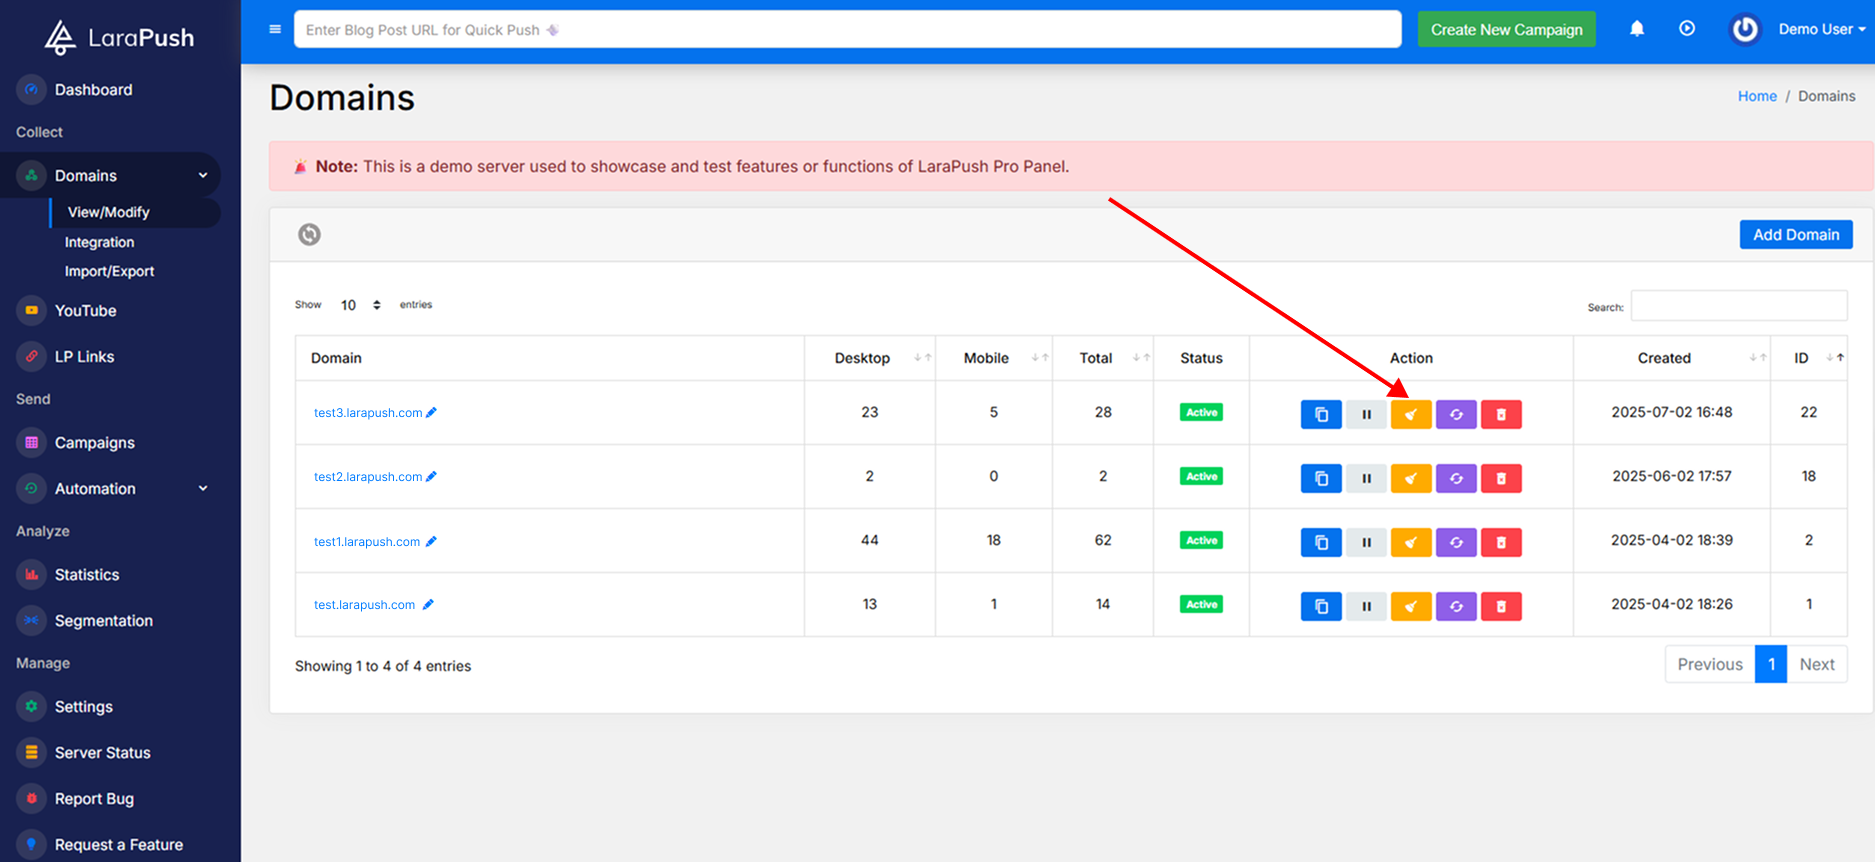The width and height of the screenshot is (1875, 862).
Task: Click blue copy icon in test1.larapush.com row
Action: (1321, 542)
